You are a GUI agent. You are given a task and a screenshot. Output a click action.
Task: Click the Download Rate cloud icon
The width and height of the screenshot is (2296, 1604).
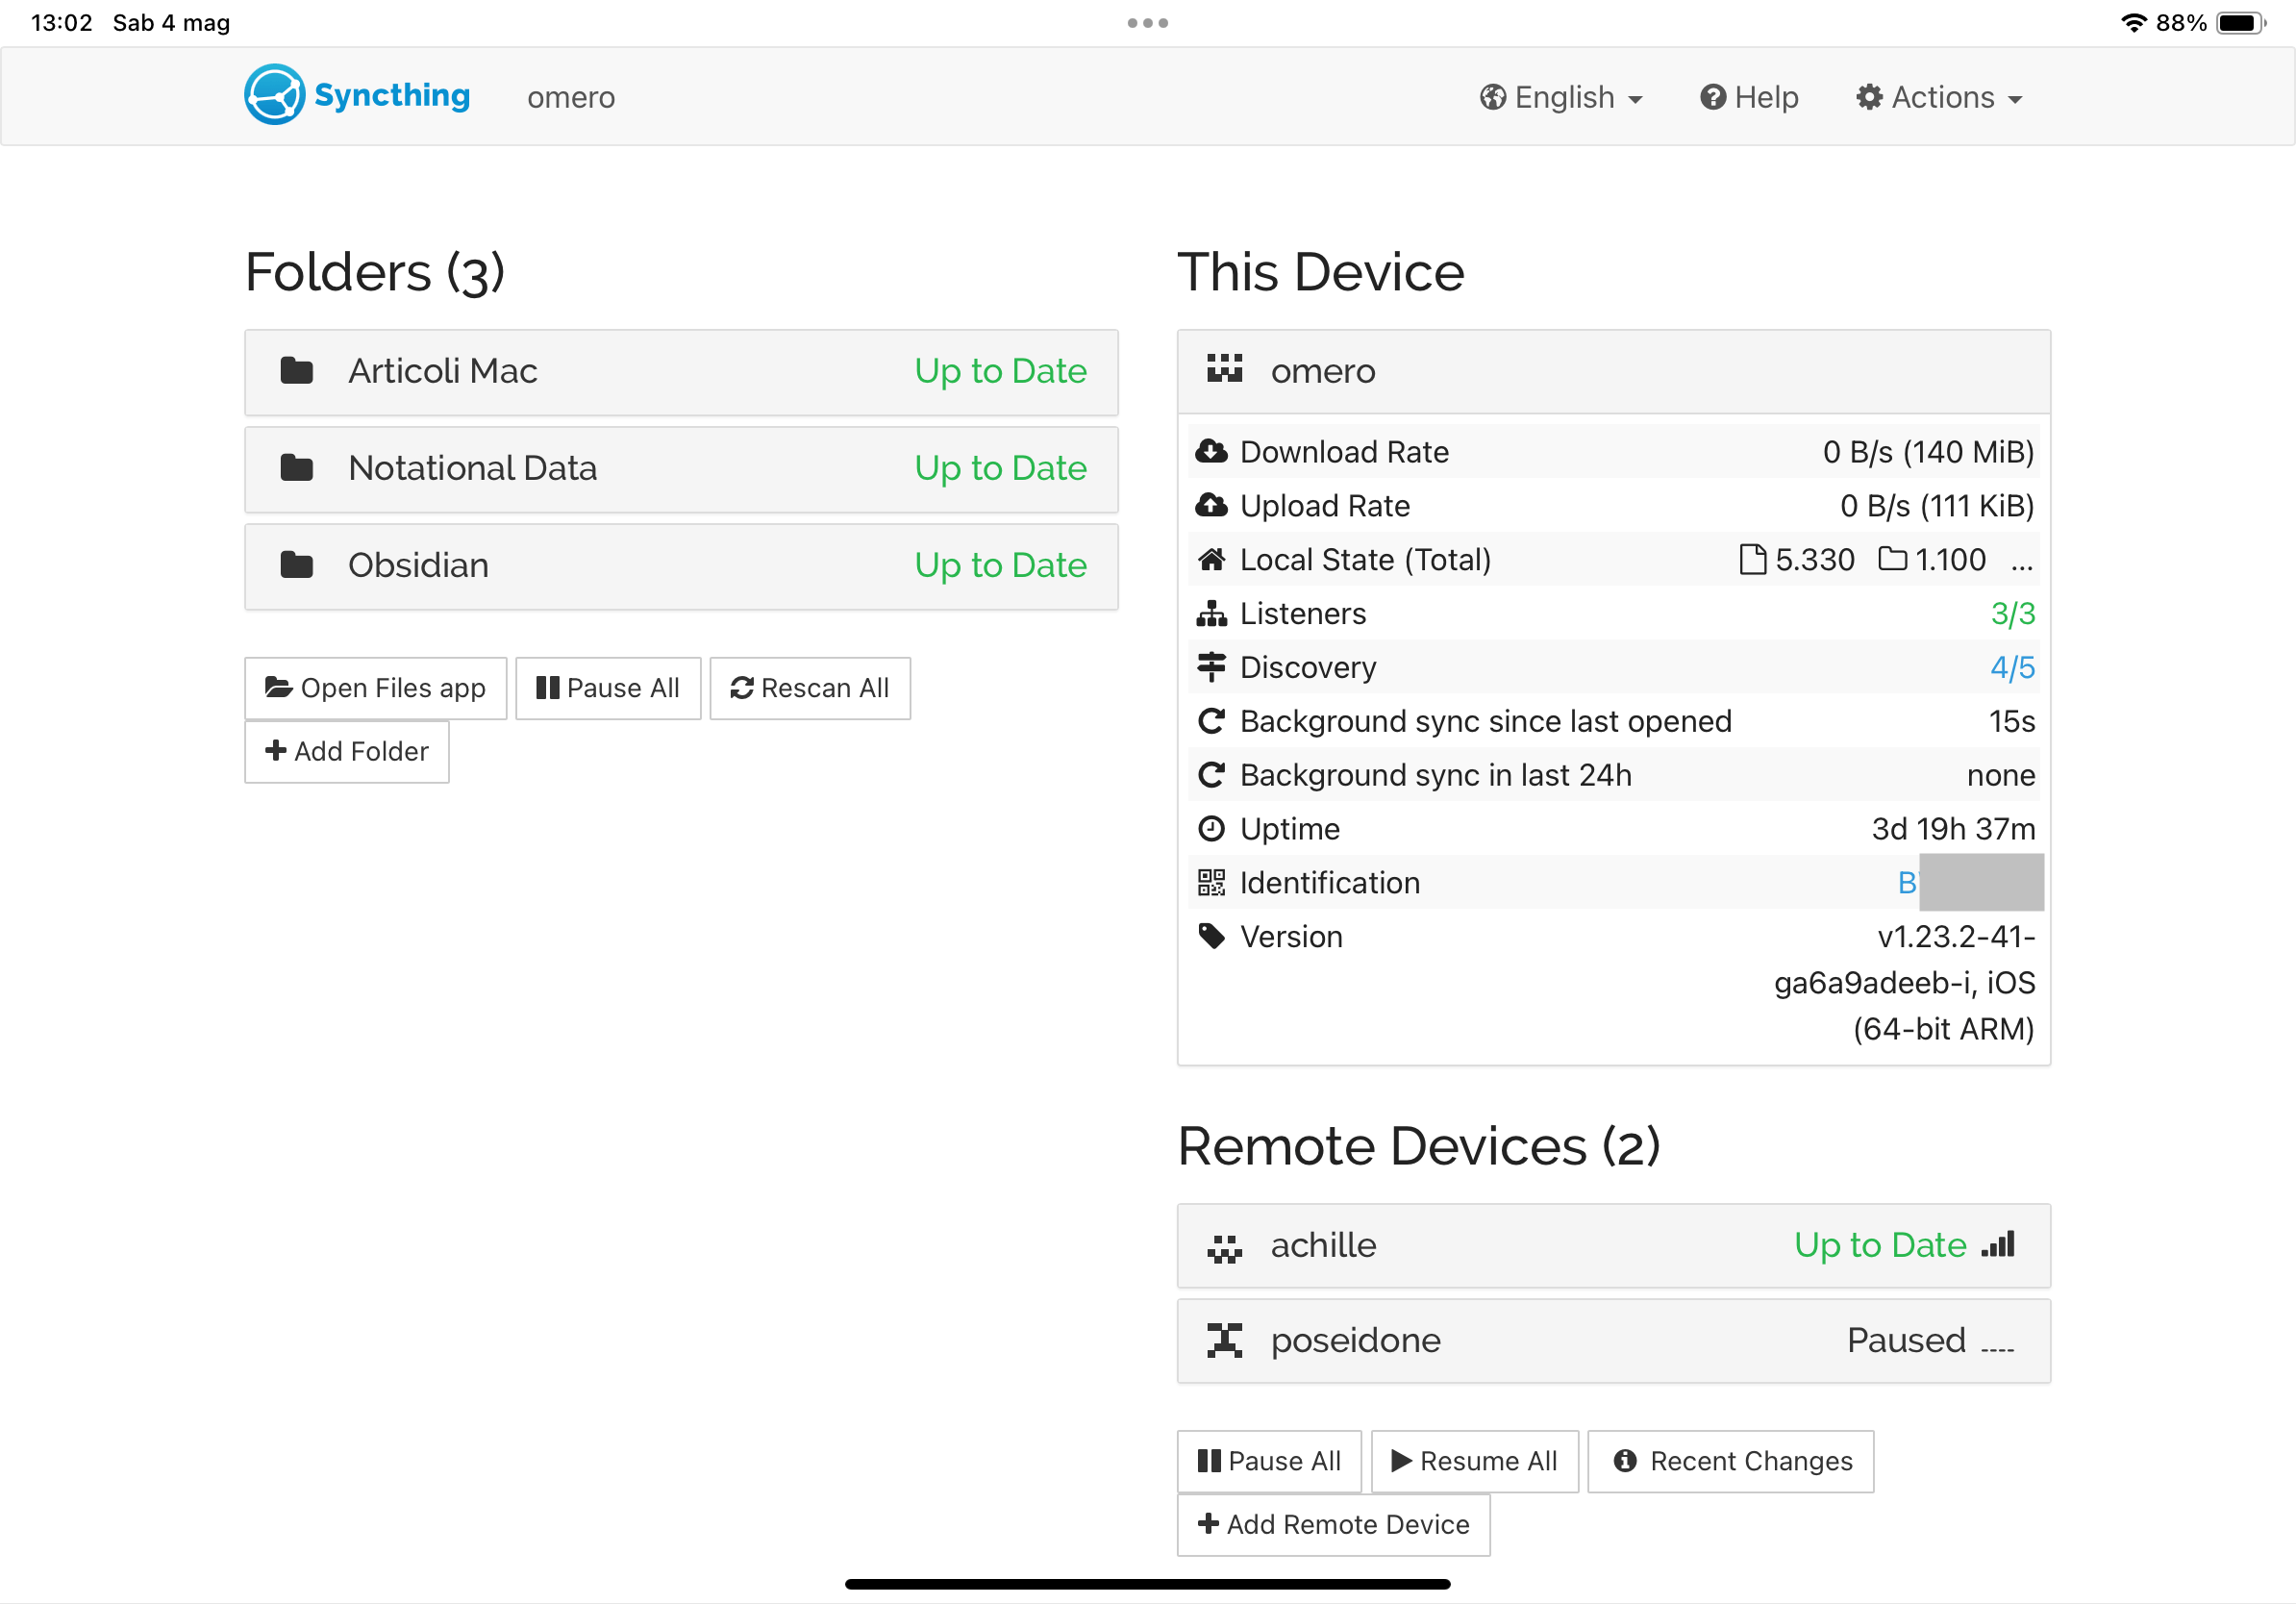pos(1211,452)
